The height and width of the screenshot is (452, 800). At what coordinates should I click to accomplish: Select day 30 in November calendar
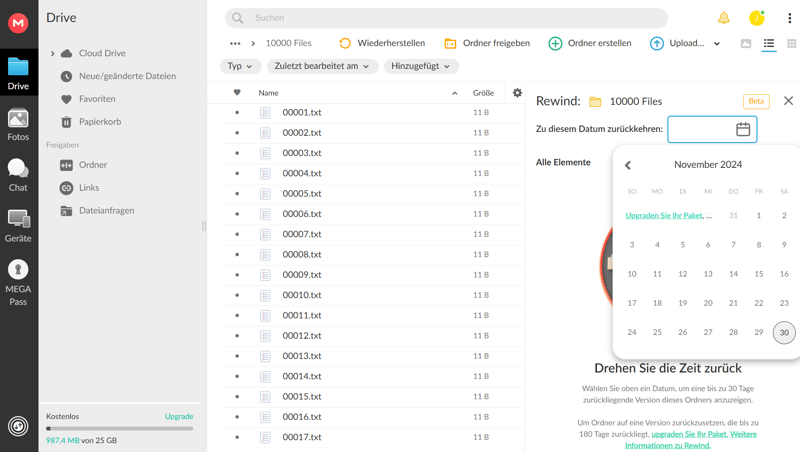(x=784, y=332)
